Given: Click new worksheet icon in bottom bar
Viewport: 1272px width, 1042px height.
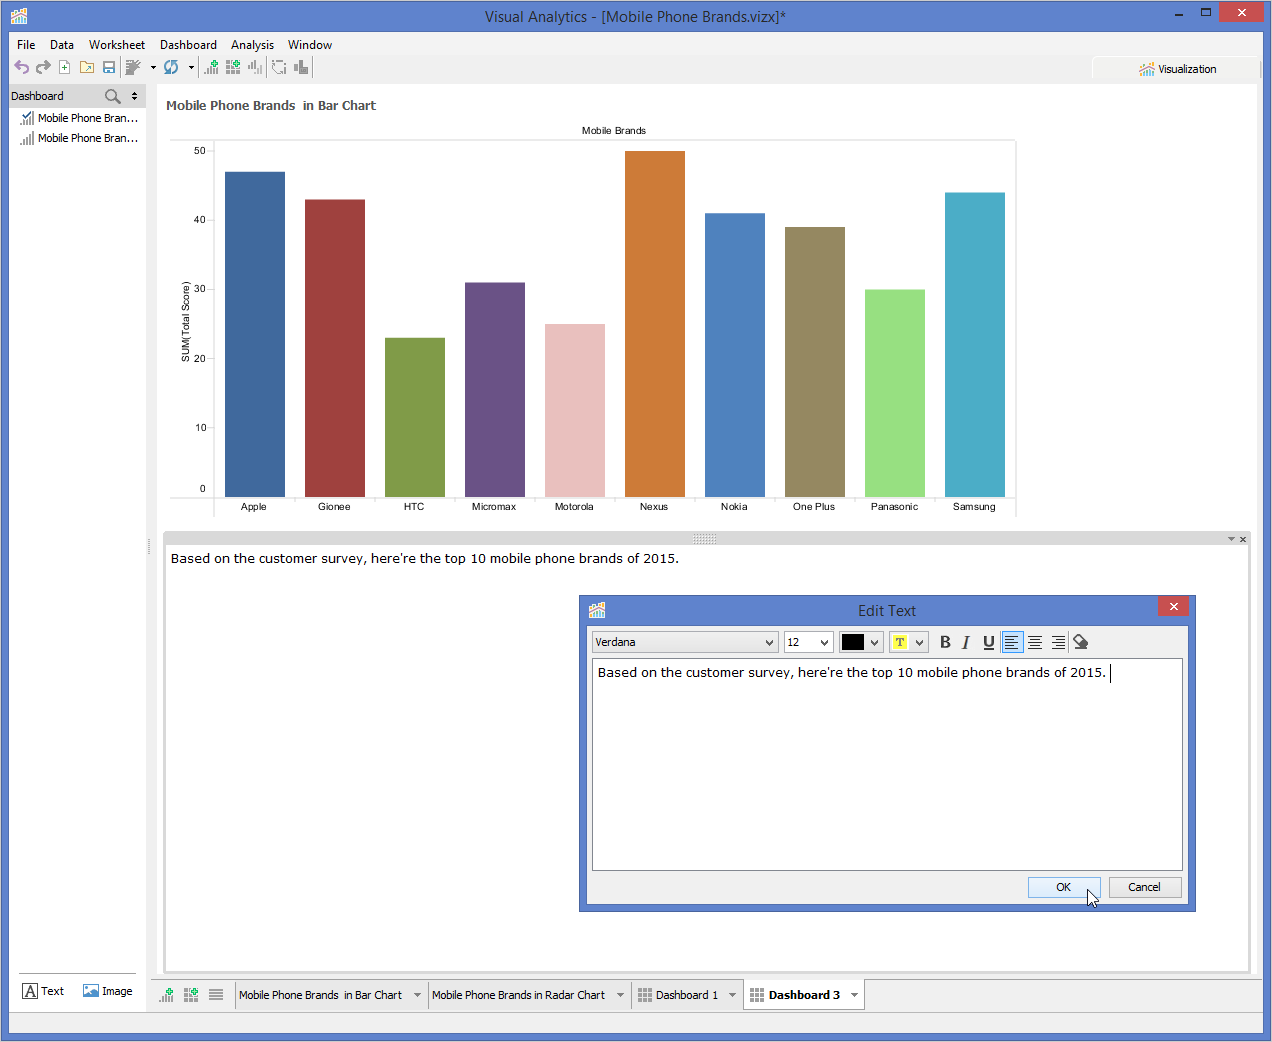Looking at the screenshot, I should (x=166, y=995).
